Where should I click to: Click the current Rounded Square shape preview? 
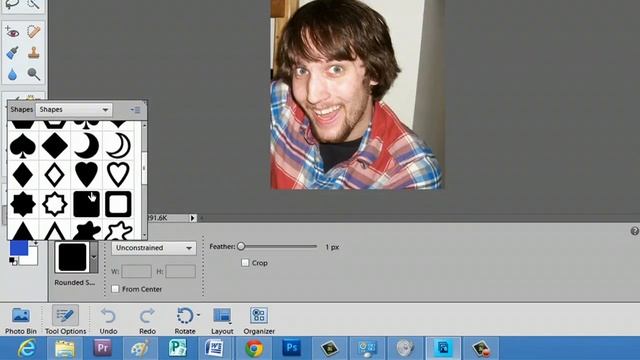coord(73,257)
